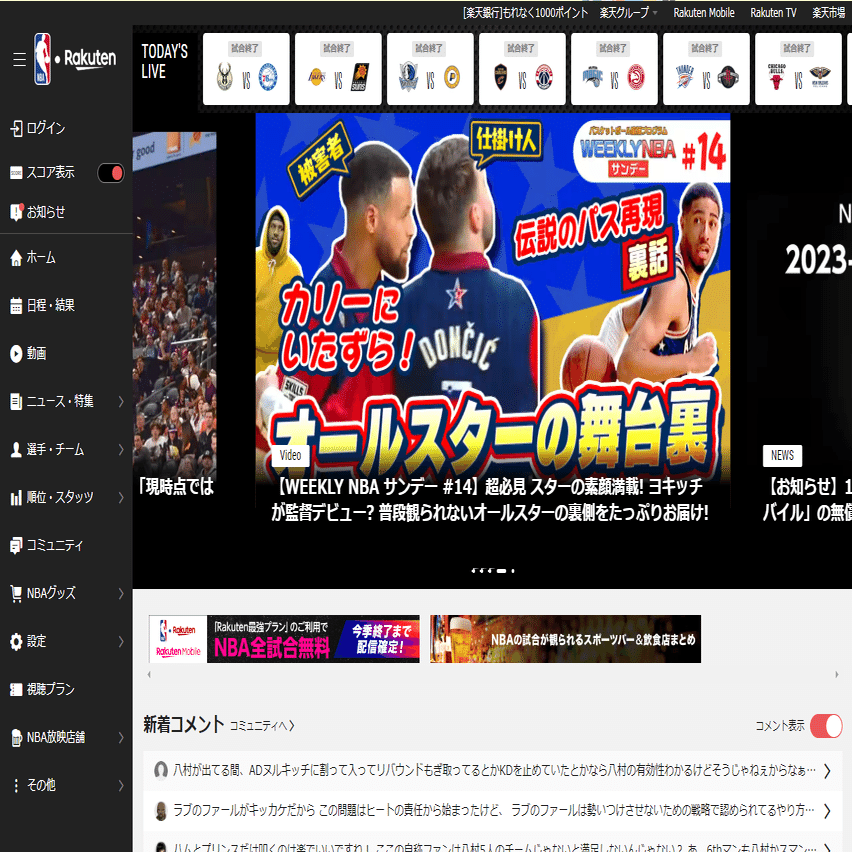
Task: Click the コミュニティ chat icon
Action: click(x=16, y=545)
